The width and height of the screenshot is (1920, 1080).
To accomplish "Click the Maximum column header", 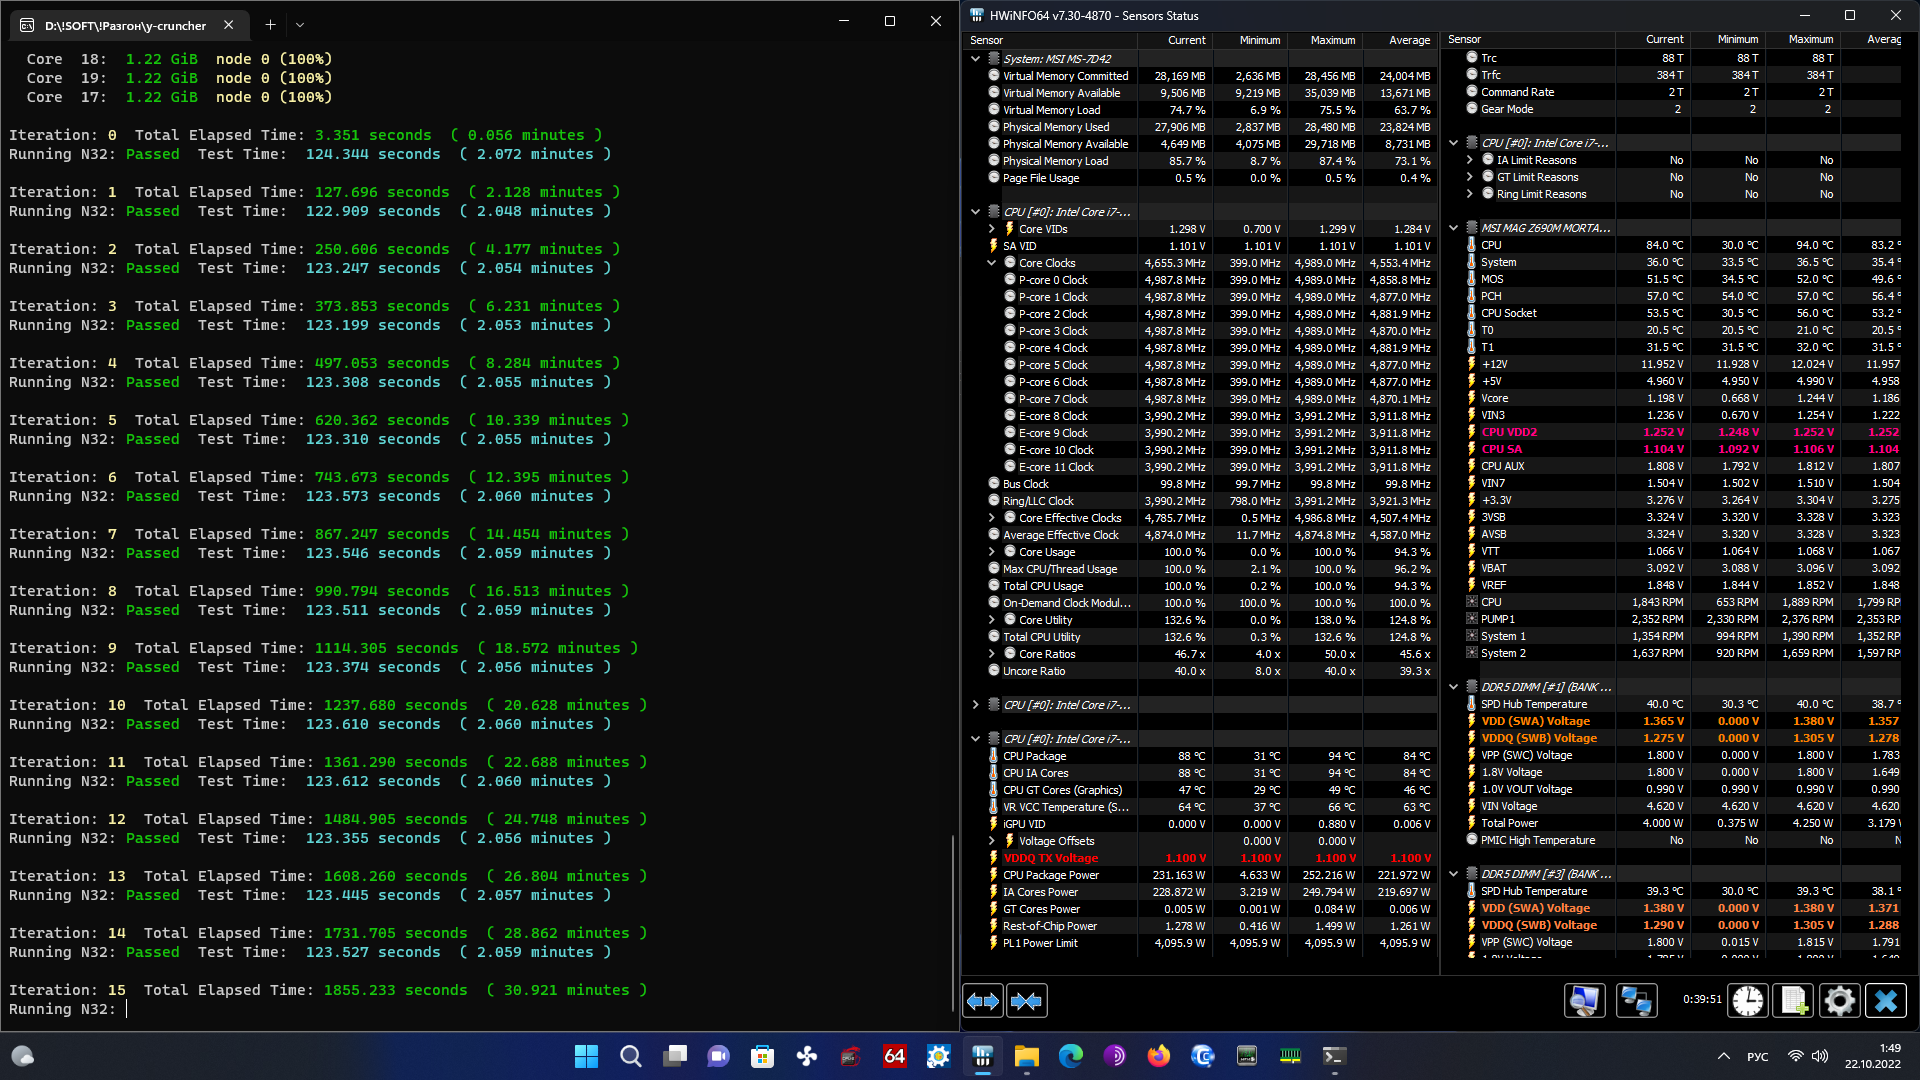I will coord(1332,40).
